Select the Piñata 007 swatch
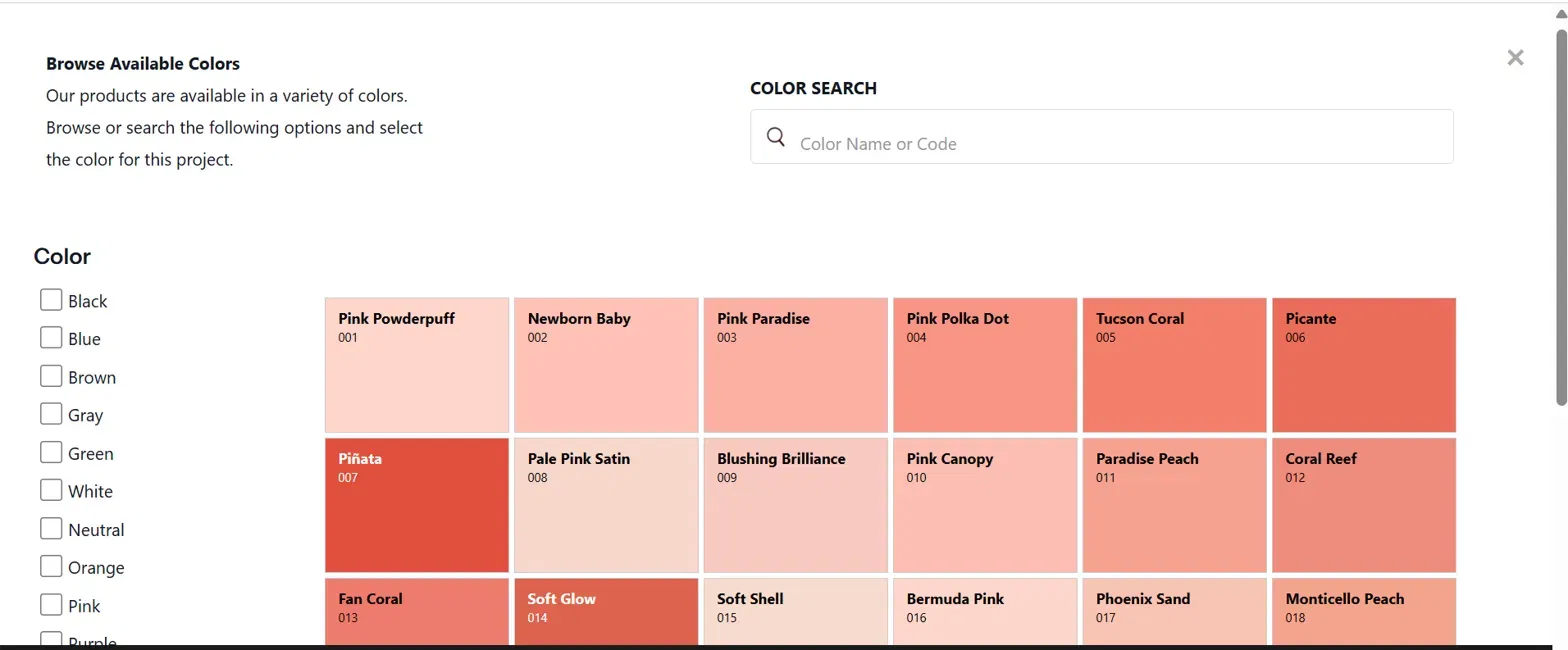This screenshot has height=650, width=1568. click(417, 505)
